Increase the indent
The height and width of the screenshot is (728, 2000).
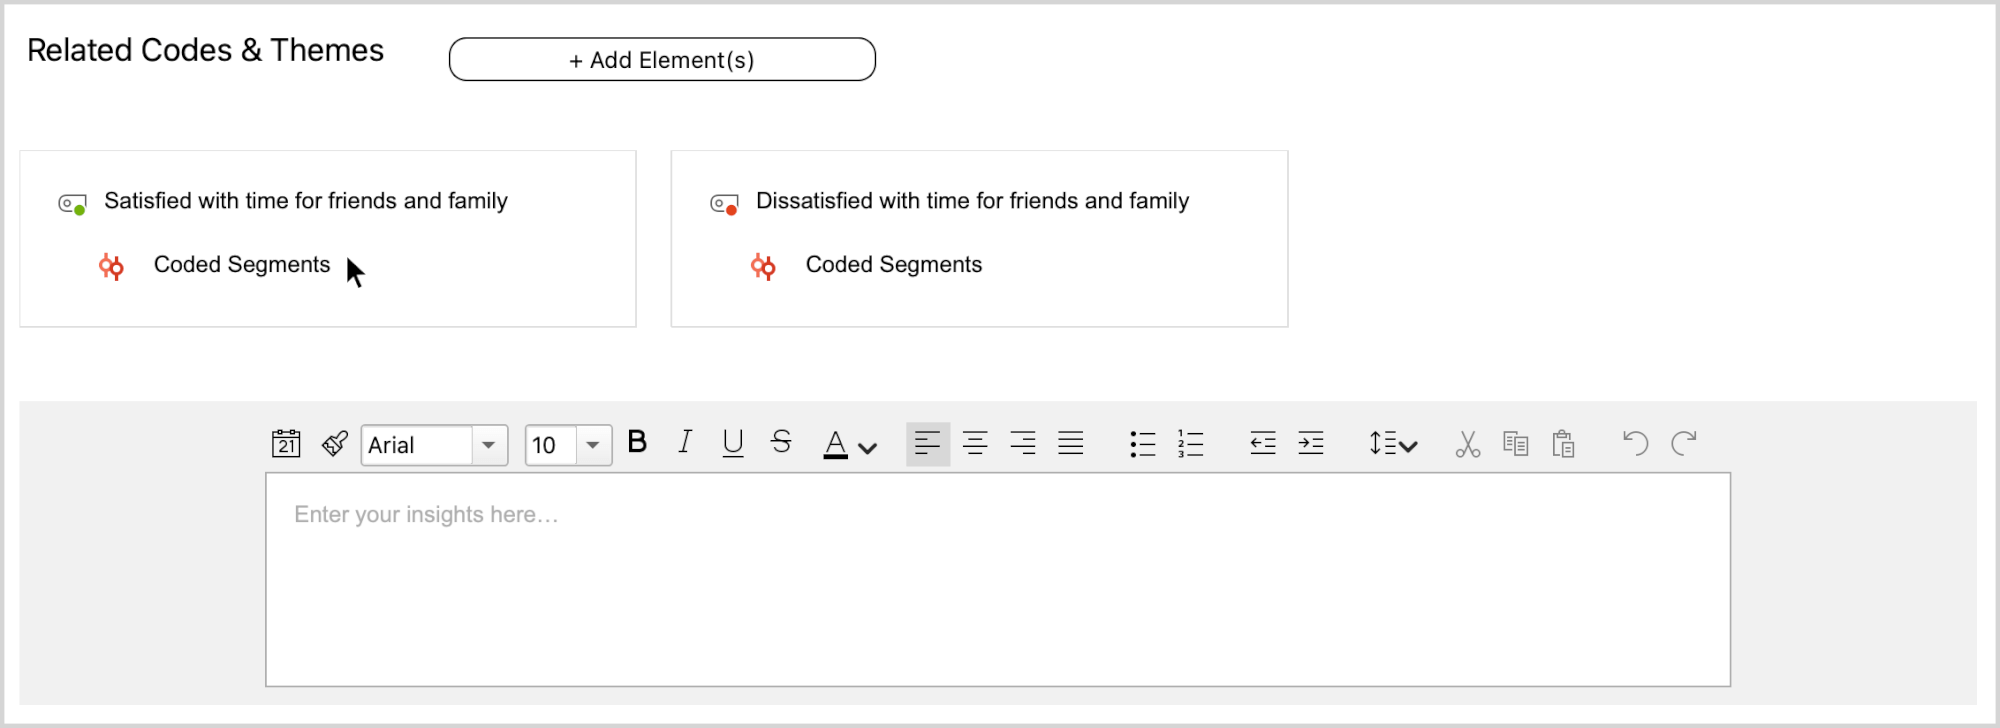pyautogui.click(x=1311, y=443)
